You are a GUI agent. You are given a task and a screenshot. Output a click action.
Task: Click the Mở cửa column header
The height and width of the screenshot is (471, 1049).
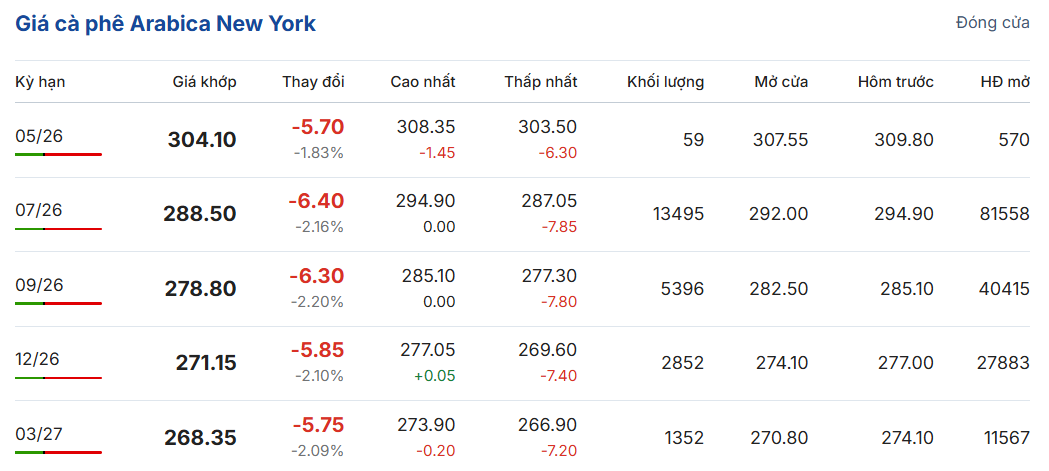click(781, 82)
